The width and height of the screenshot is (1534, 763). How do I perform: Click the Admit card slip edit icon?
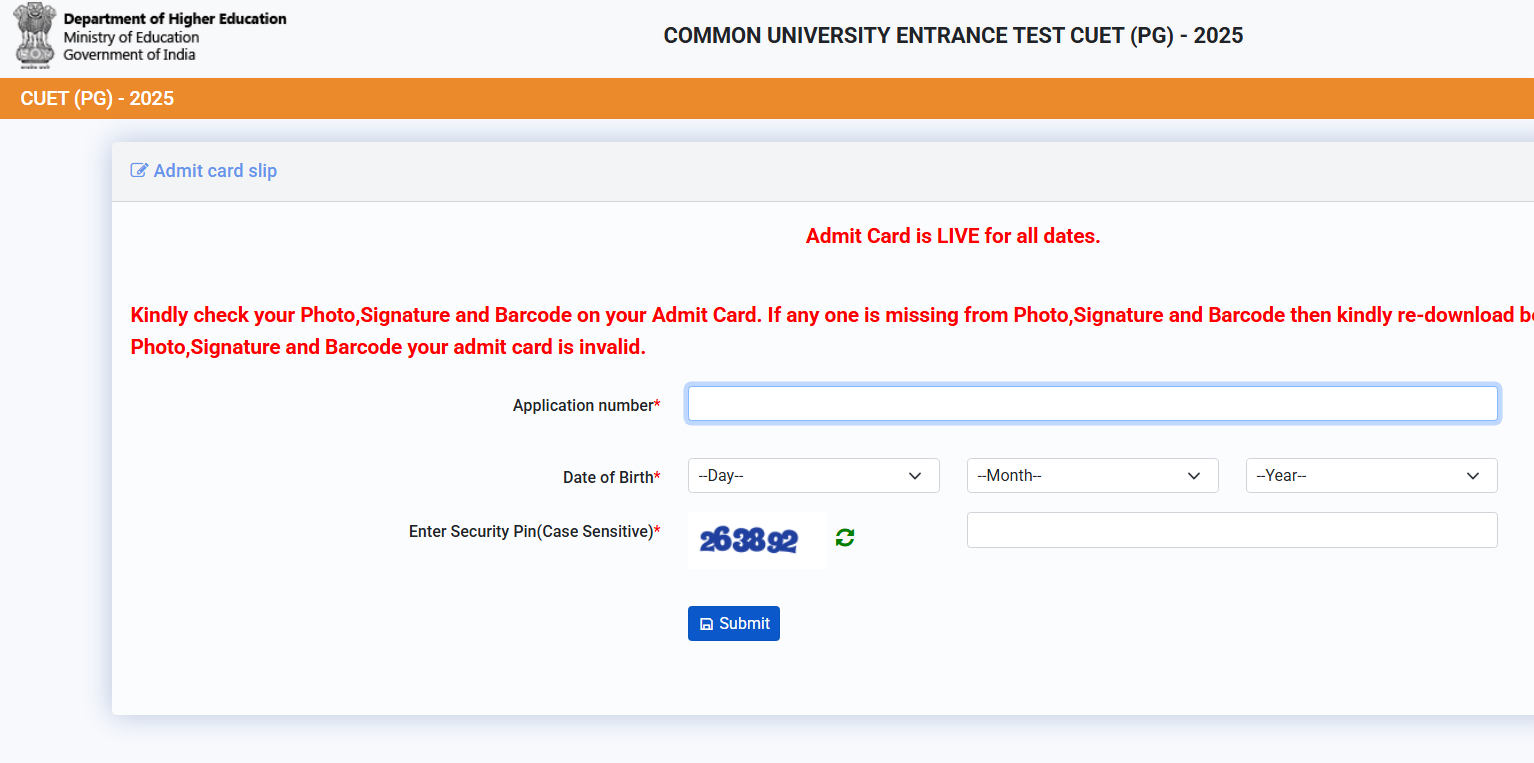click(139, 170)
